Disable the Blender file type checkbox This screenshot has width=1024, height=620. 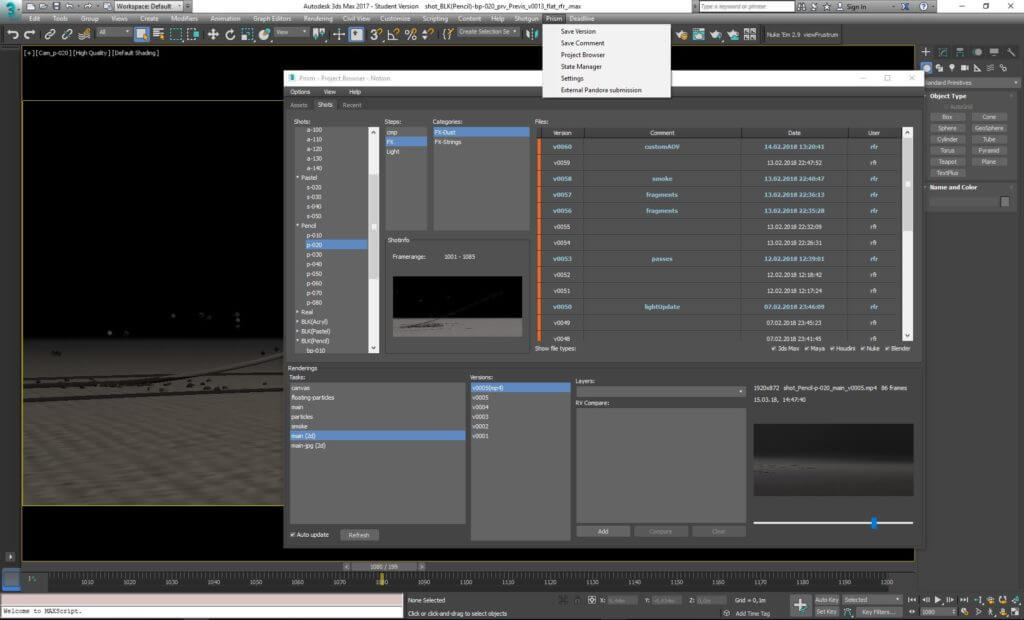(x=885, y=348)
